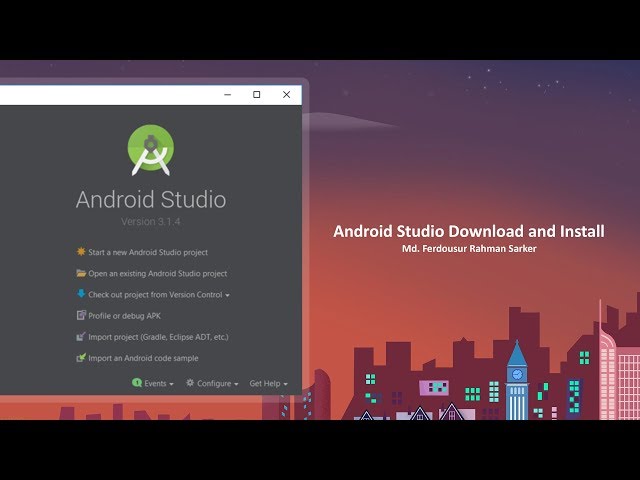Screen dimensions: 640x480
Task: Click the blue download arrow icon for Version Control
Action: pyautogui.click(x=81, y=293)
